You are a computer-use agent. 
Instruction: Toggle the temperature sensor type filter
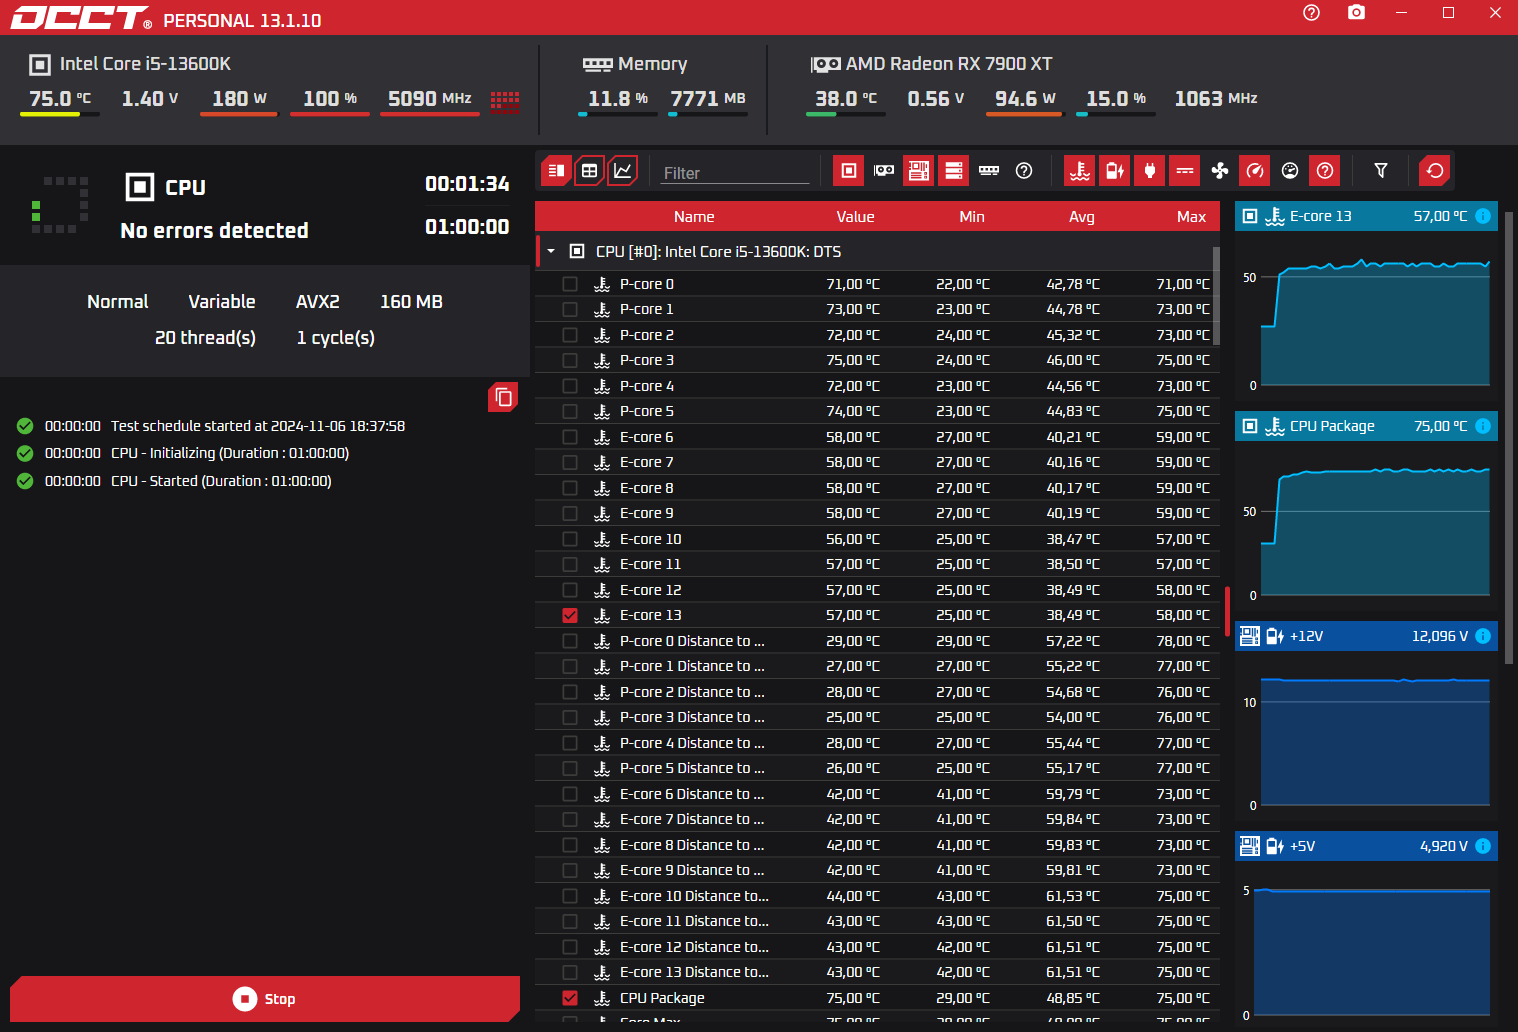(1080, 171)
